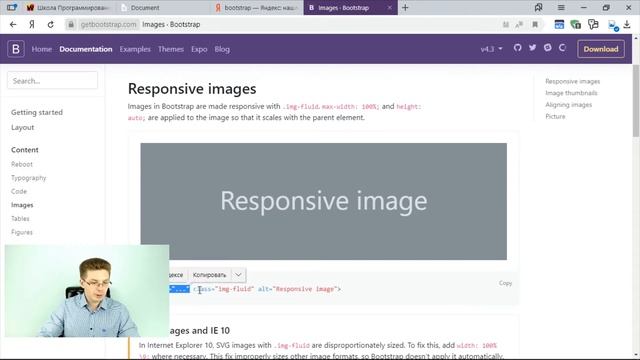Click the Копировать popup button
Screen dimensions: 640x360
(x=209, y=275)
